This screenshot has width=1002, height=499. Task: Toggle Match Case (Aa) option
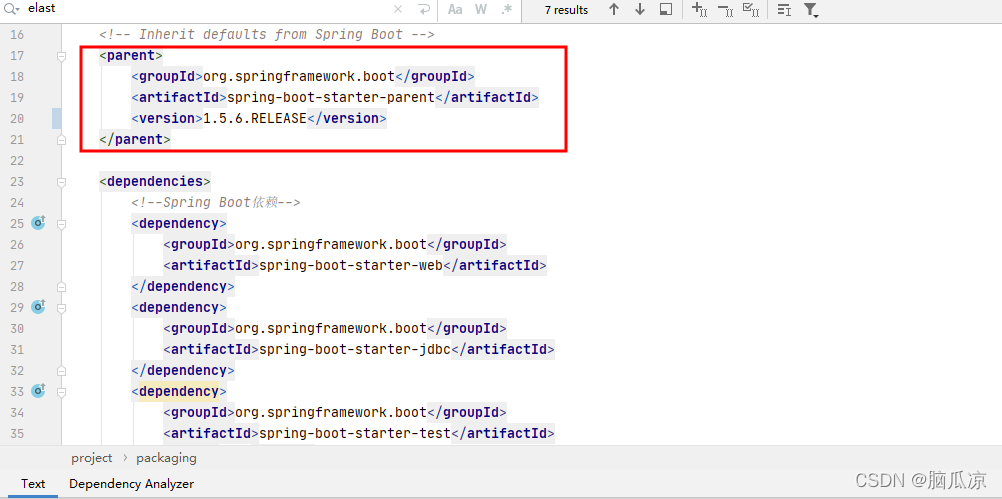point(455,10)
